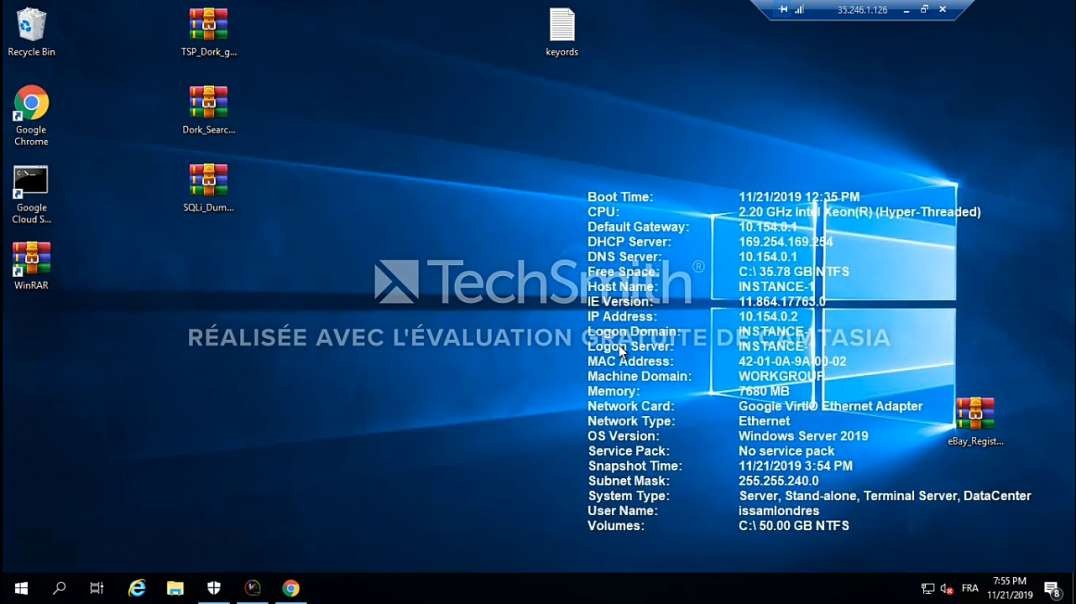The height and width of the screenshot is (604, 1076).
Task: Open File Explorer from the taskbar
Action: coord(175,588)
